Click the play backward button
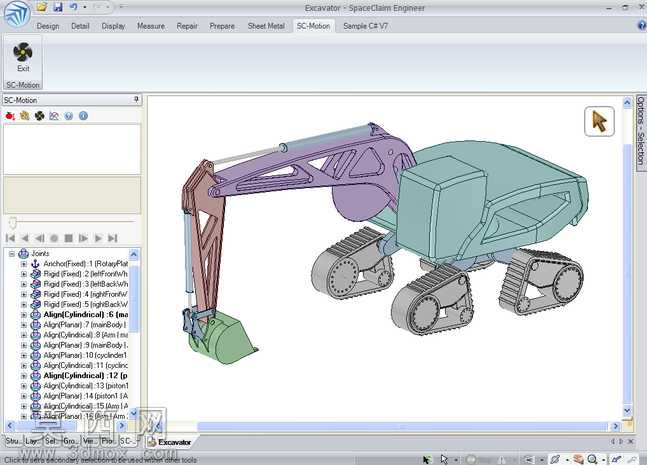The height and width of the screenshot is (465, 647). pyautogui.click(x=25, y=238)
